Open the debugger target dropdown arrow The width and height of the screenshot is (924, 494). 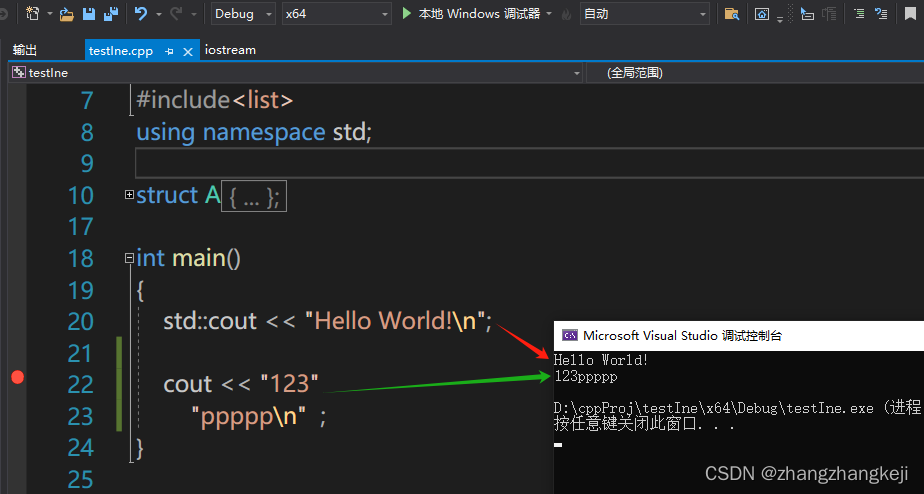[549, 14]
